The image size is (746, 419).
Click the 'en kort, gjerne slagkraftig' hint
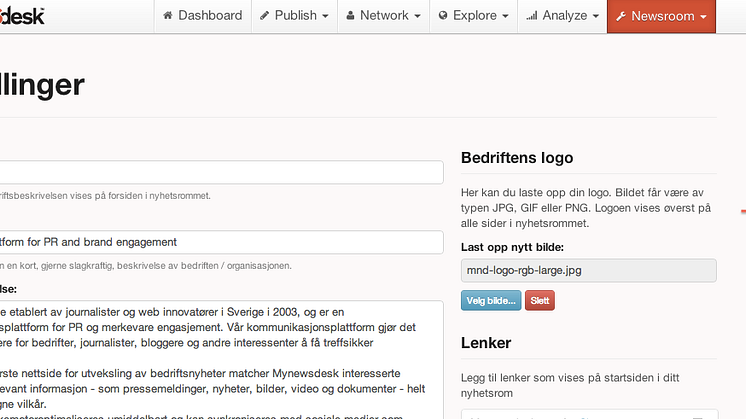coord(146,266)
